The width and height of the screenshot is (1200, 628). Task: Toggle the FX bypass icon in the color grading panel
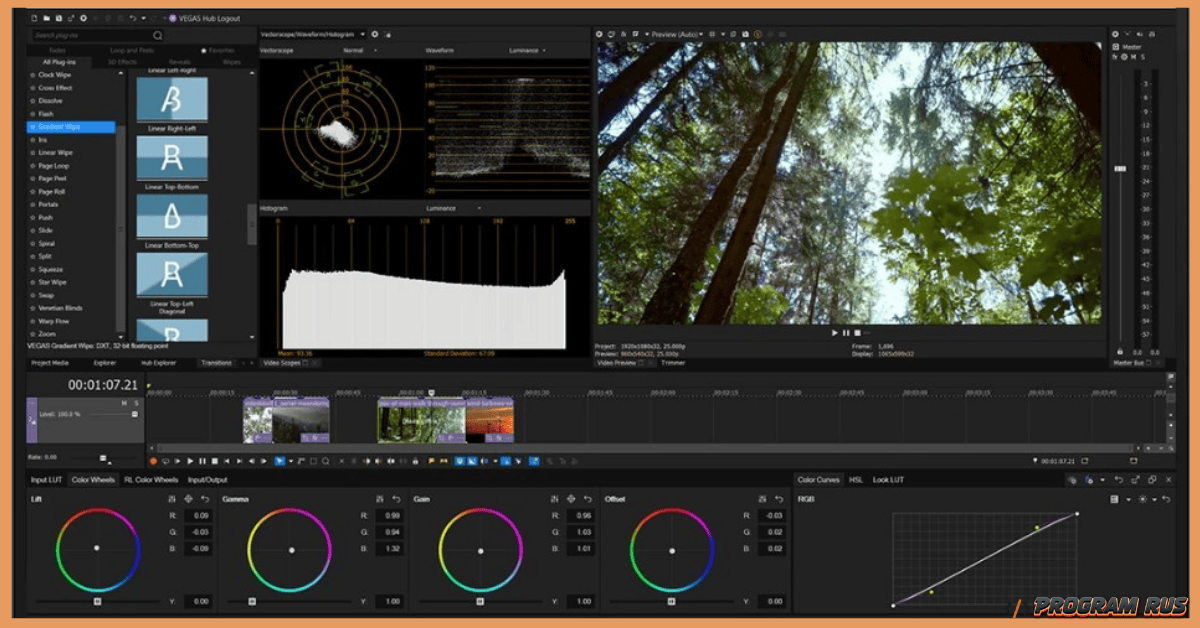pyautogui.click(x=1074, y=479)
